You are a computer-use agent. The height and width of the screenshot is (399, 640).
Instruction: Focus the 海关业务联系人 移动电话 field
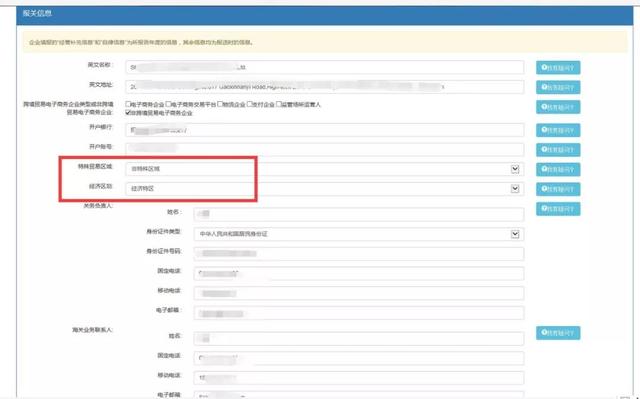359,378
